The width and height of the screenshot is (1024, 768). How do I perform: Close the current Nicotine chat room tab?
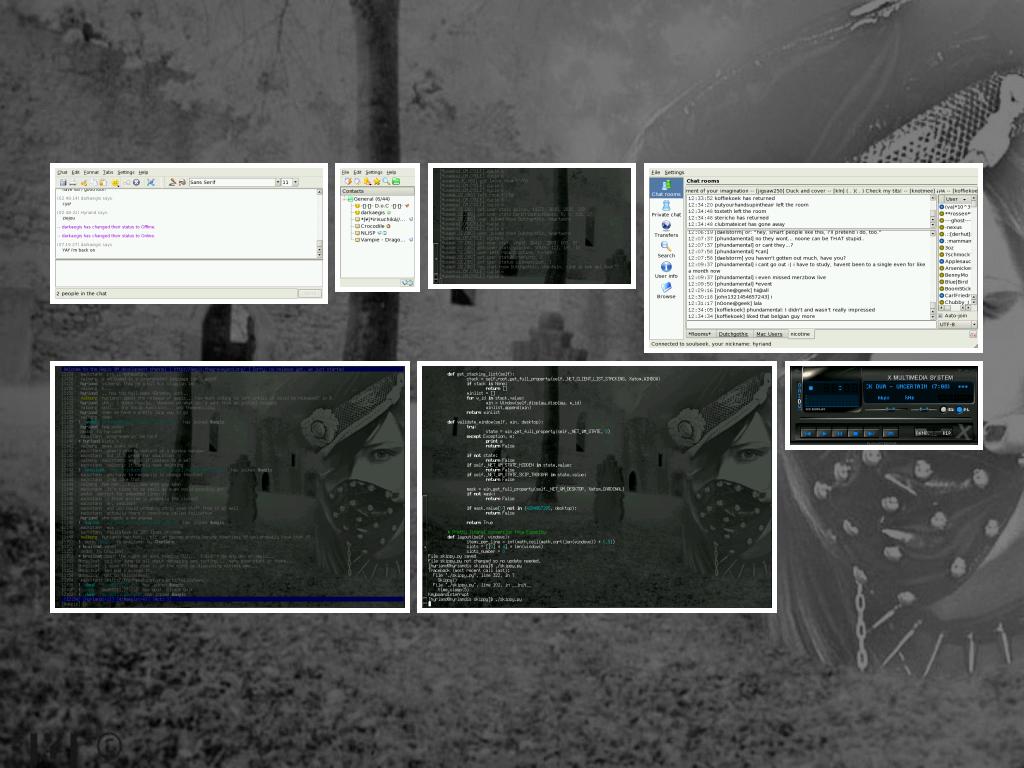(x=973, y=334)
